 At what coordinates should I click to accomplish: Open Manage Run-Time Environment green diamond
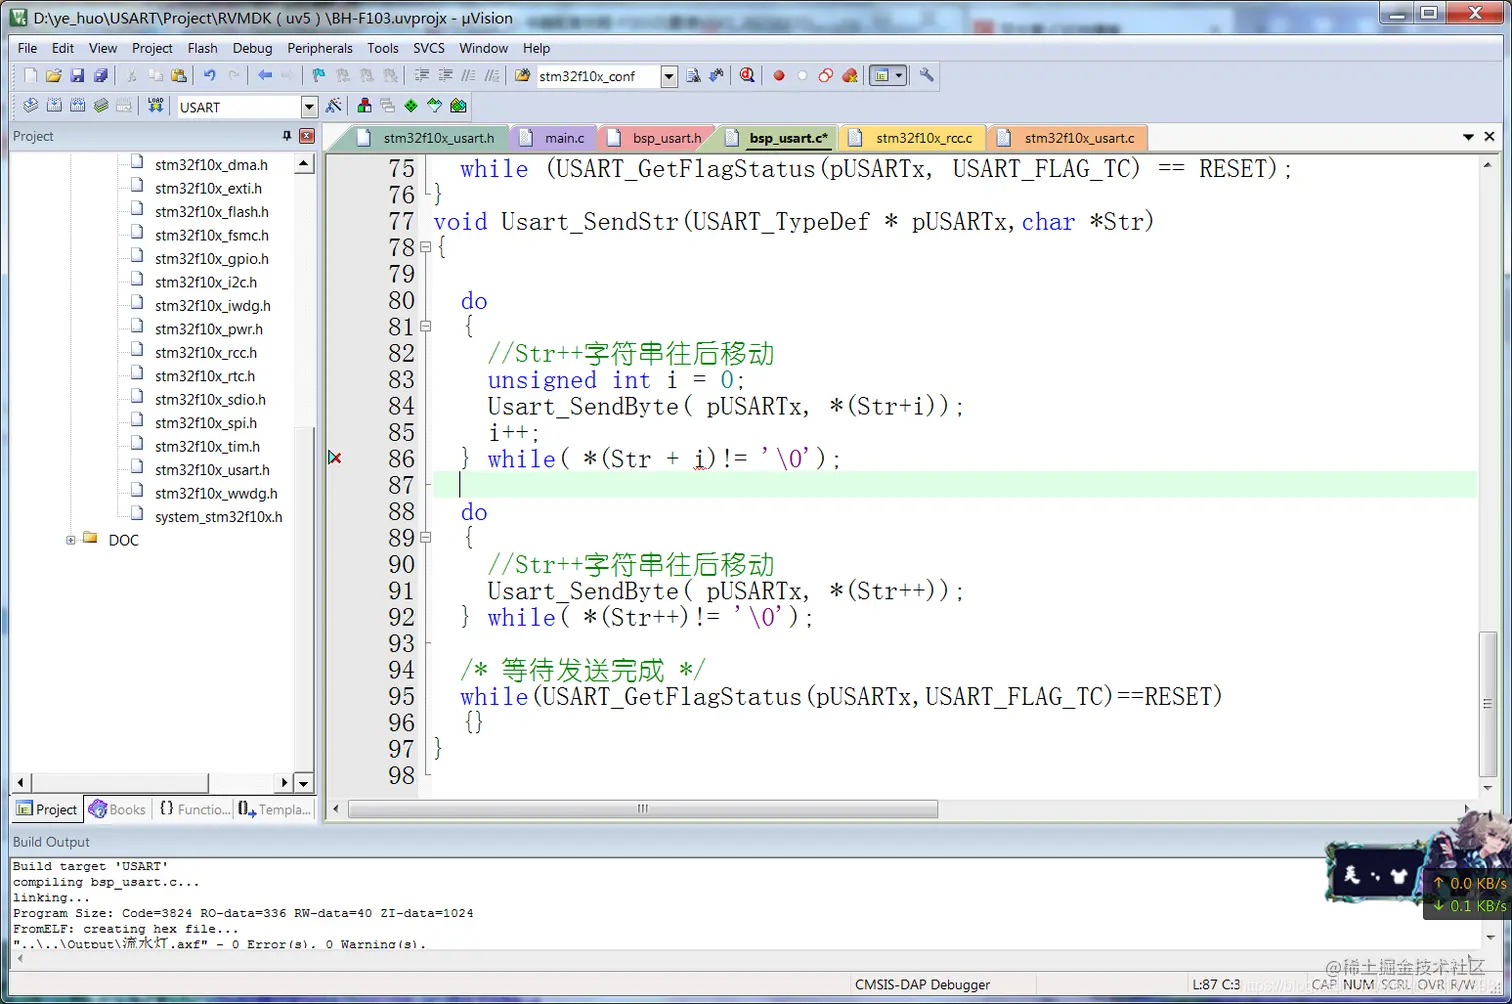[x=410, y=106]
